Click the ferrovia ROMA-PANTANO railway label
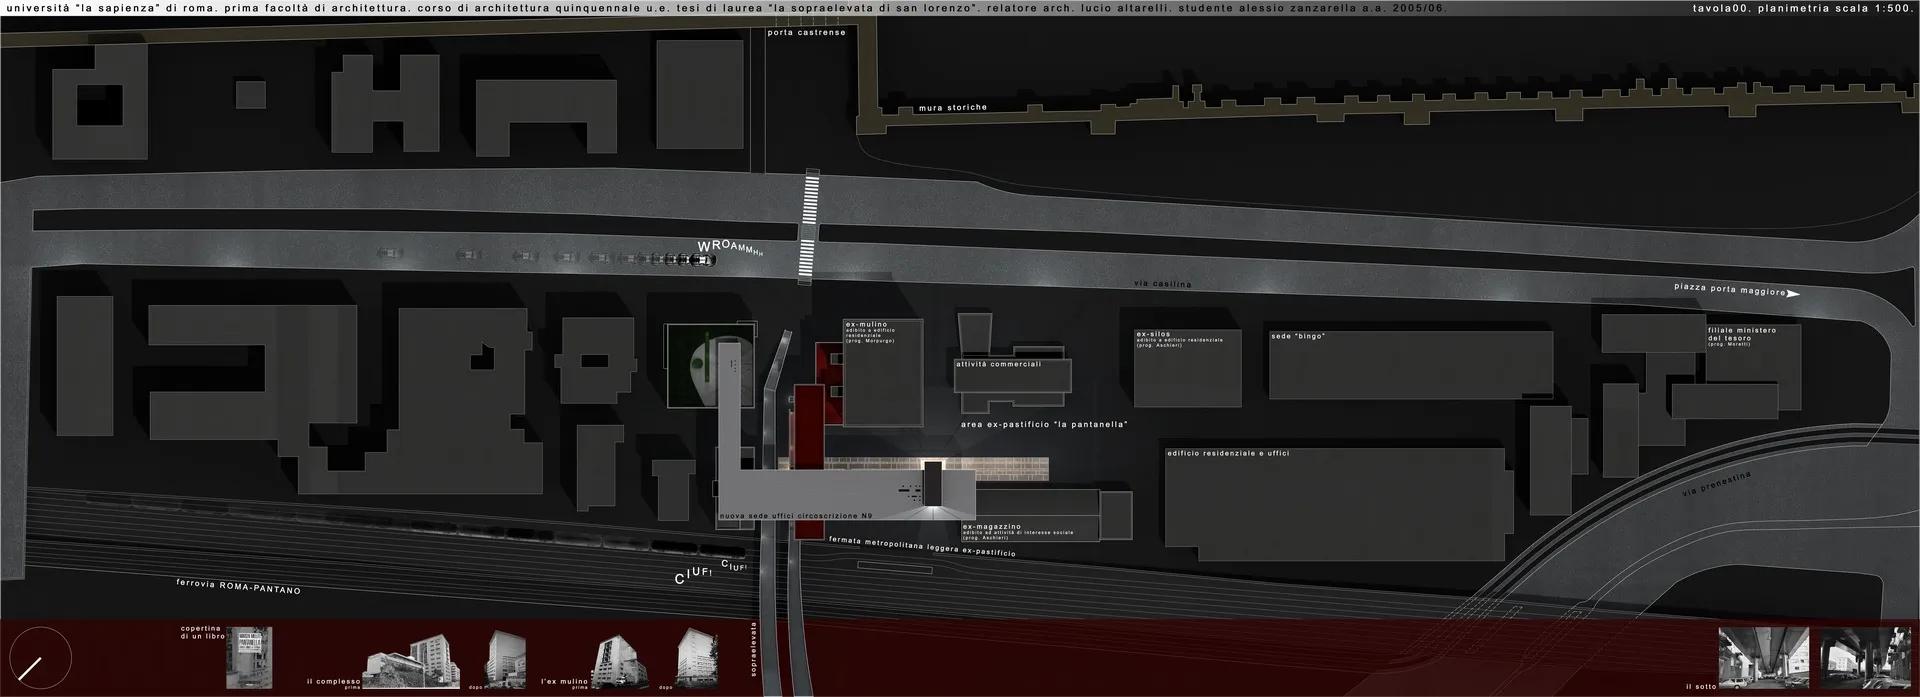The width and height of the screenshot is (1920, 697). point(238,587)
